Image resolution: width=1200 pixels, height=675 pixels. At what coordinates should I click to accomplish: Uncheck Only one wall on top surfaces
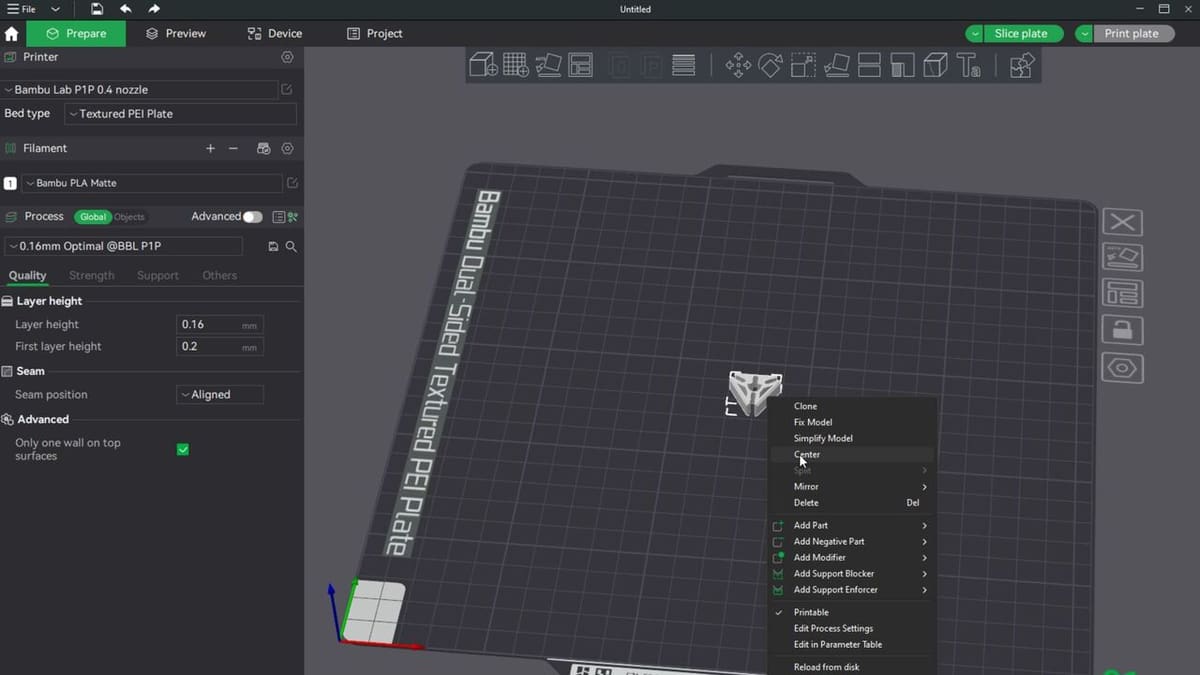coord(183,450)
